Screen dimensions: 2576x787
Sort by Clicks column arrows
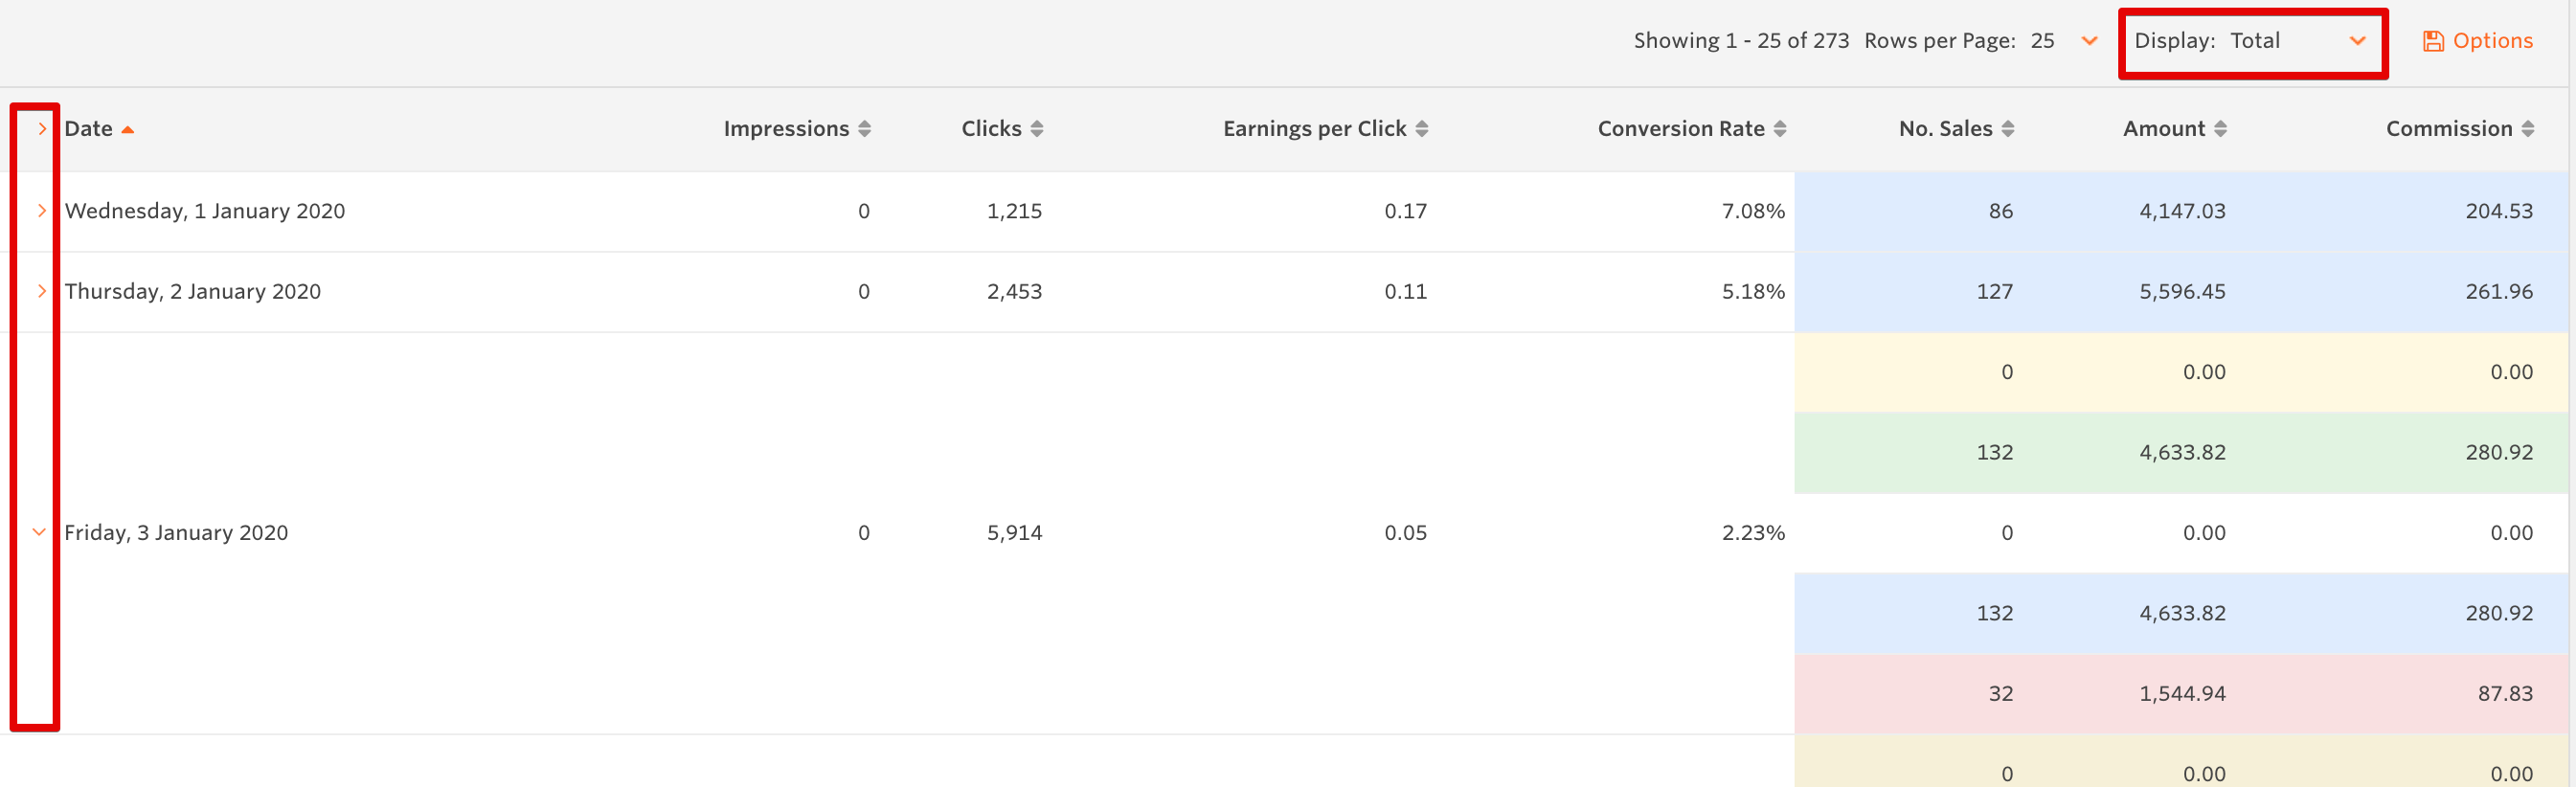[x=1036, y=129]
